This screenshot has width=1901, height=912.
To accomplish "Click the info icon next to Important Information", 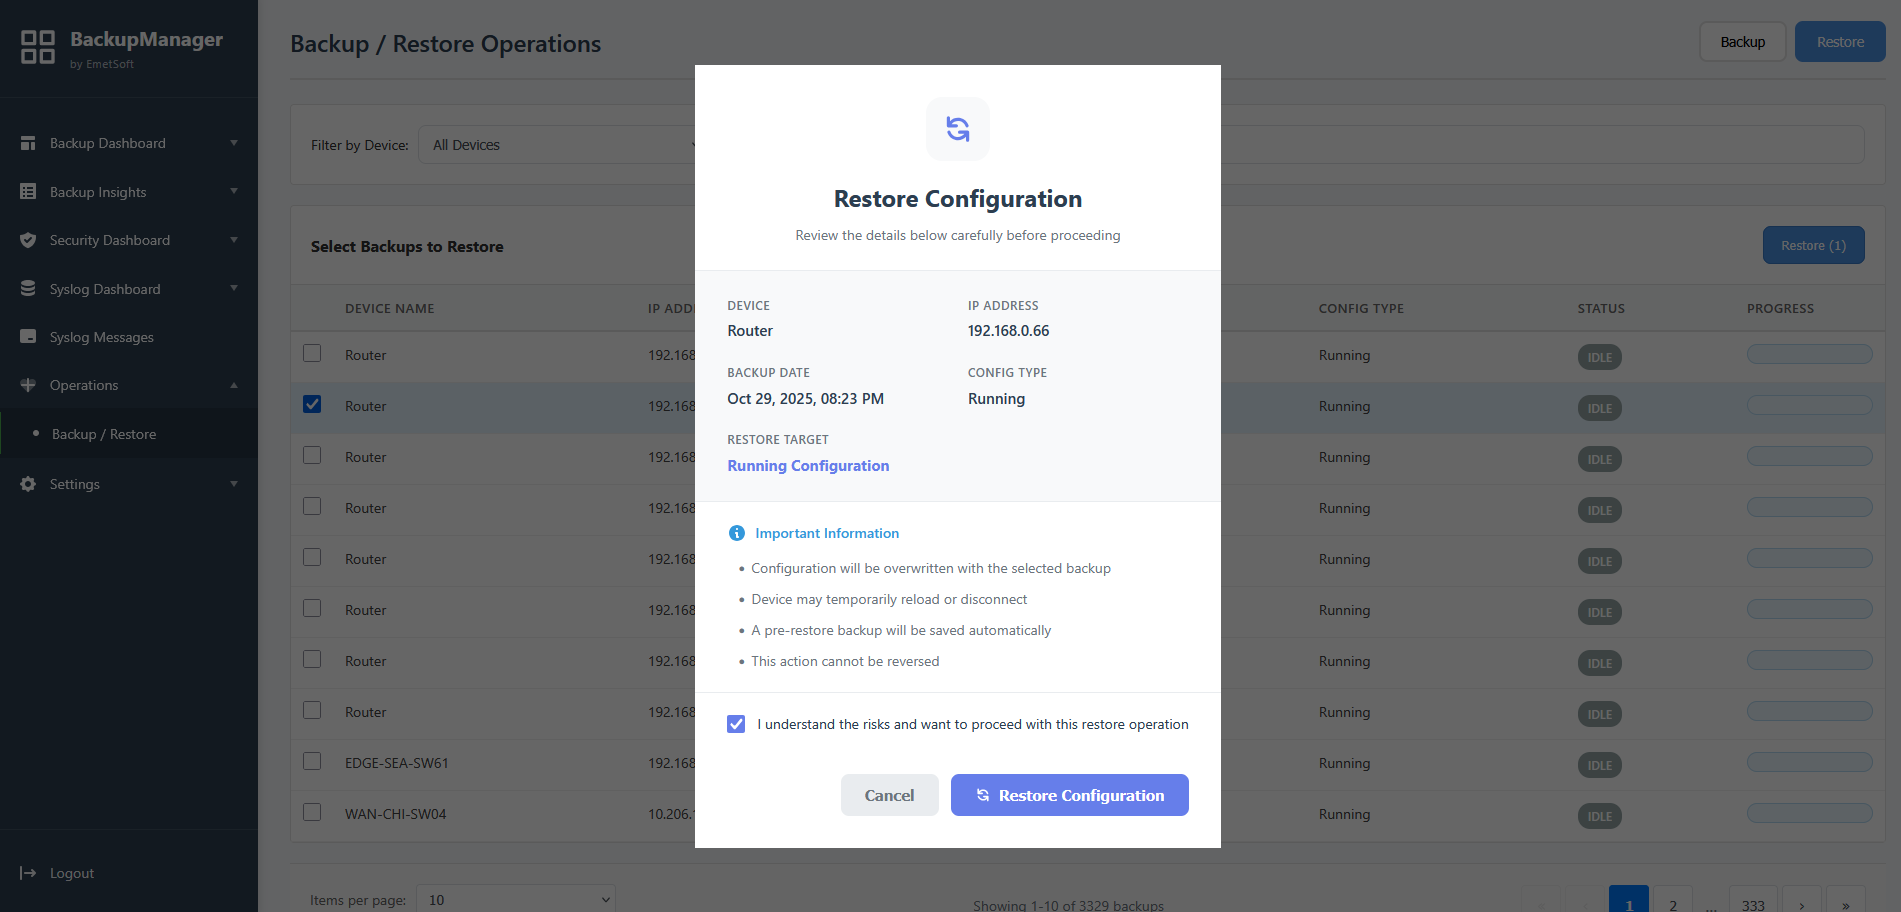I will point(737,532).
